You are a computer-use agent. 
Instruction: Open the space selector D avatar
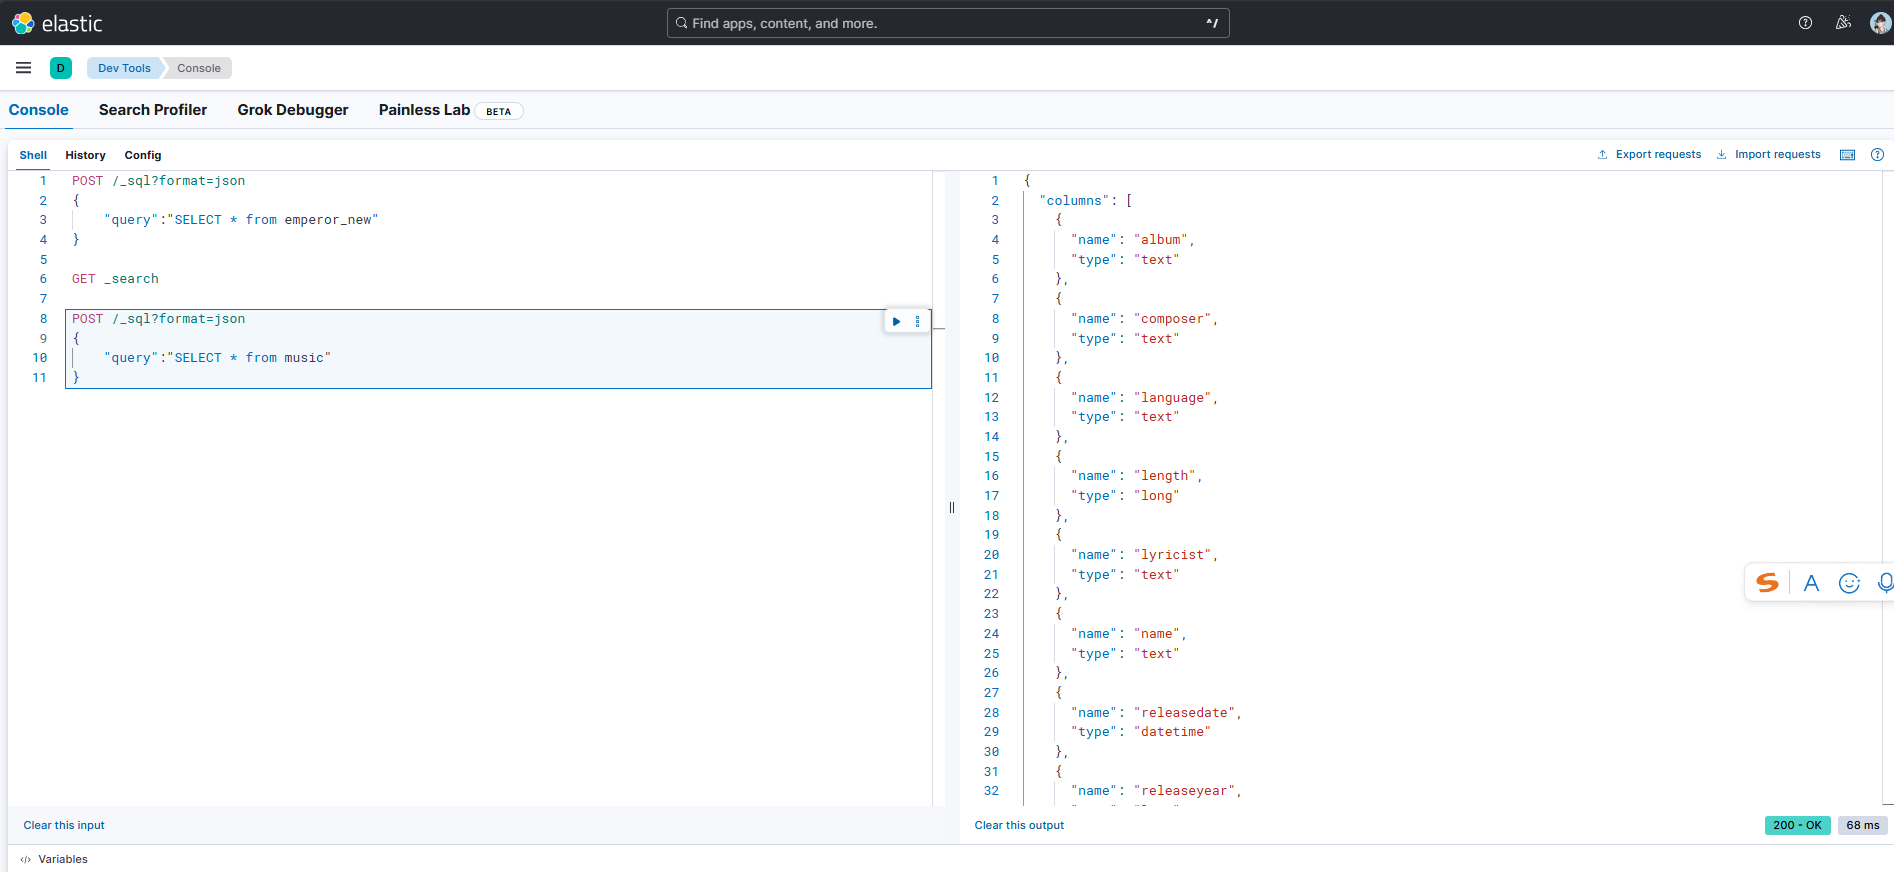pyautogui.click(x=61, y=68)
